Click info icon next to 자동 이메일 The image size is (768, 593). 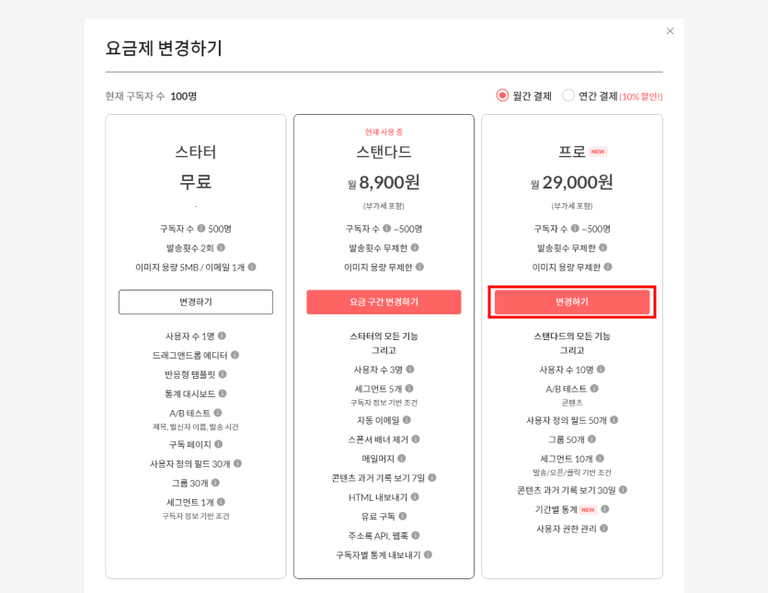click(407, 420)
